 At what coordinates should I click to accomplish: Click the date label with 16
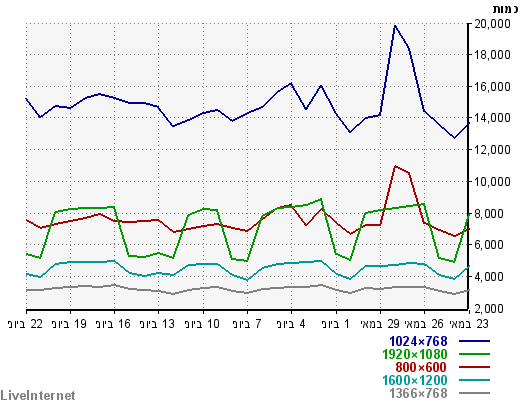tap(113, 324)
